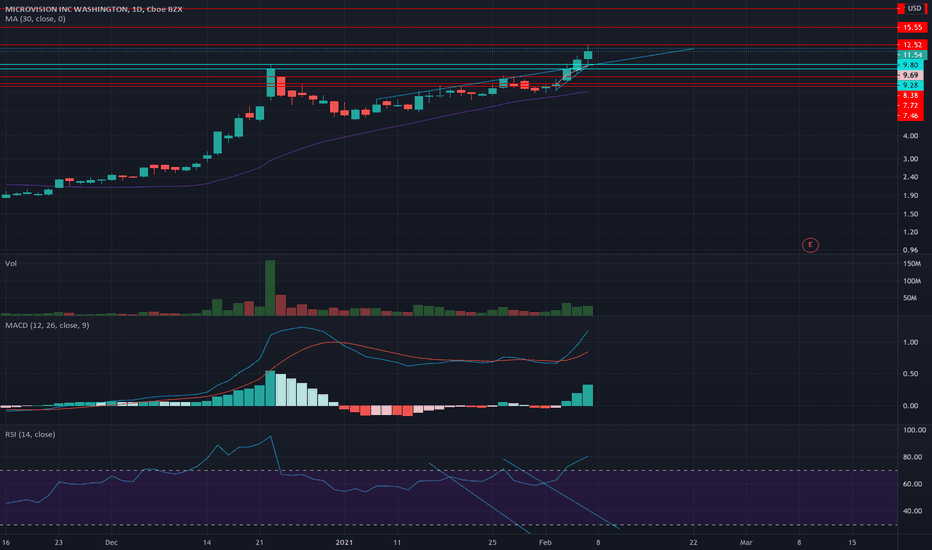This screenshot has width=932, height=550.
Task: Click the 11.54 current price label
Action: point(912,55)
